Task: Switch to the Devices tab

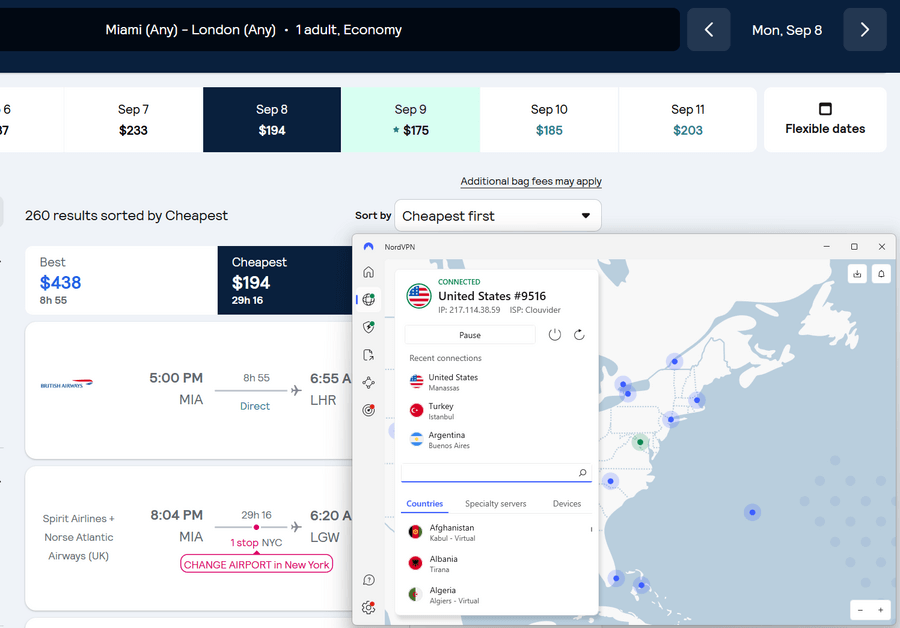Action: coord(567,503)
